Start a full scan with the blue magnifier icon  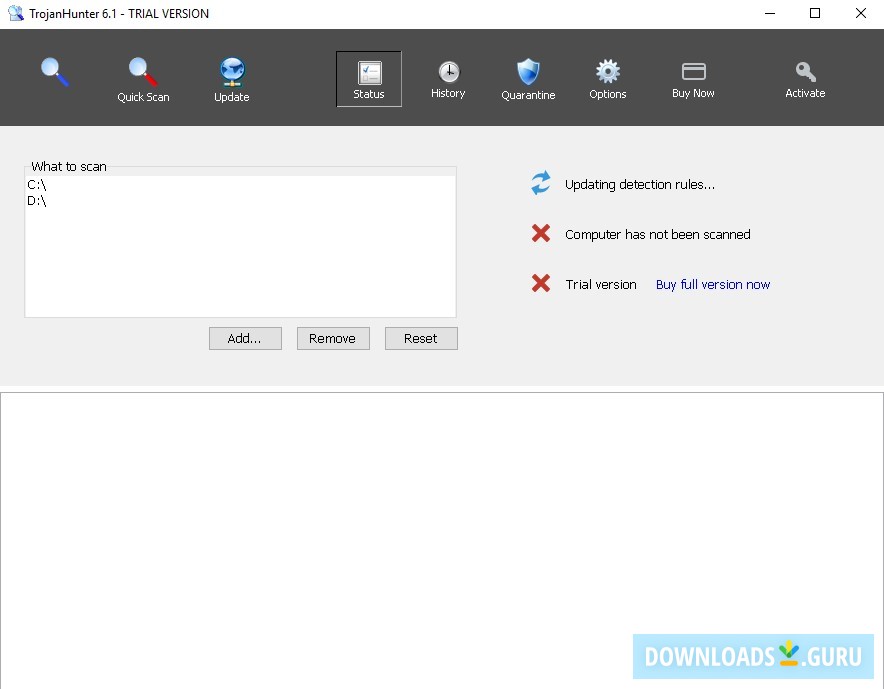[x=55, y=72]
